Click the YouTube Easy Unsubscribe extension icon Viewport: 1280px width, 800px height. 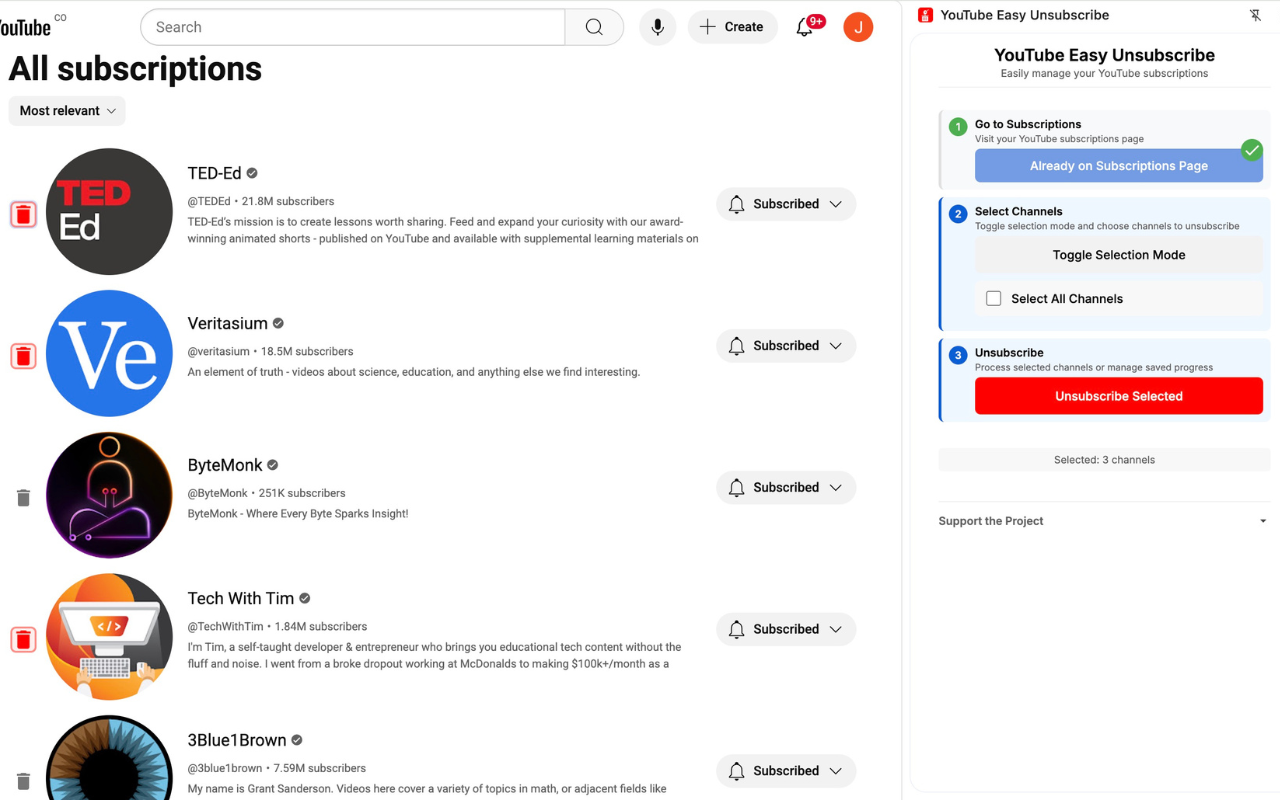pos(925,15)
